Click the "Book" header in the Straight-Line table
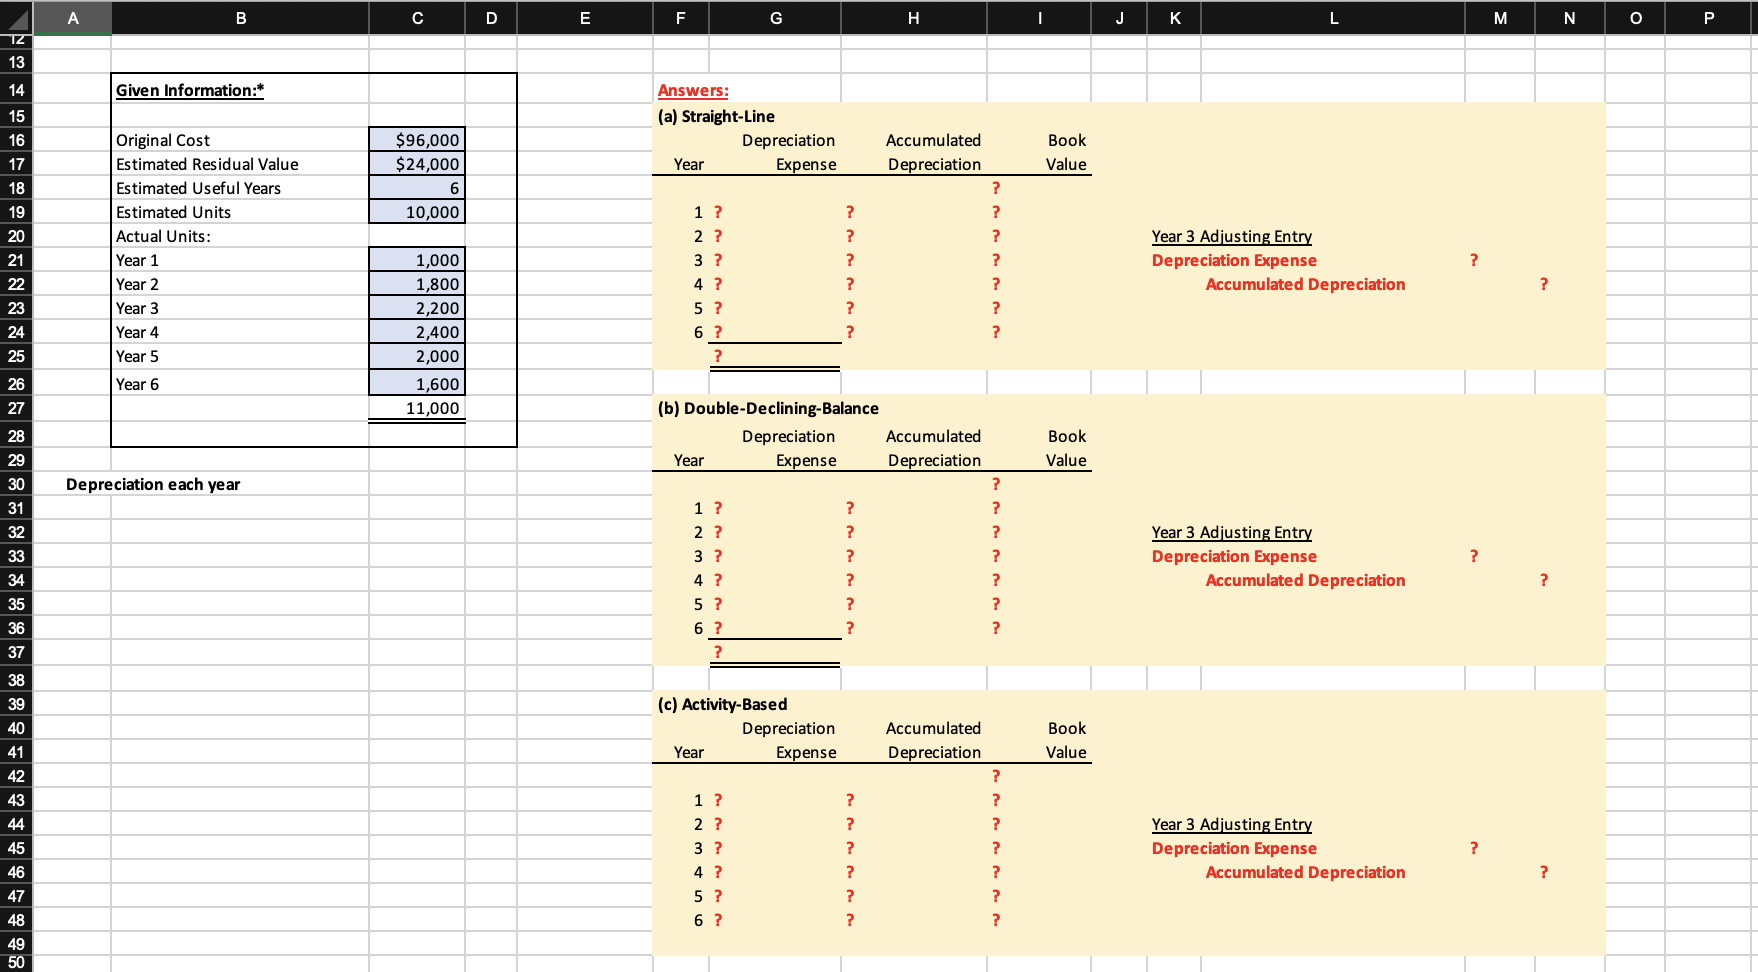Viewport: 1758px width, 972px height. pos(1067,140)
